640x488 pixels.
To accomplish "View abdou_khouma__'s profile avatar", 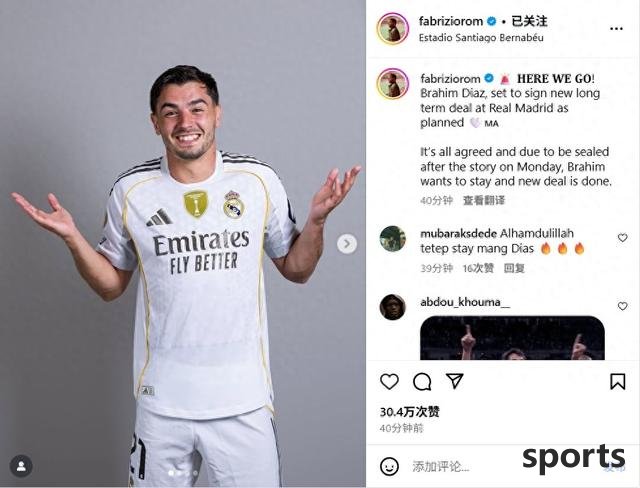I will 393,307.
